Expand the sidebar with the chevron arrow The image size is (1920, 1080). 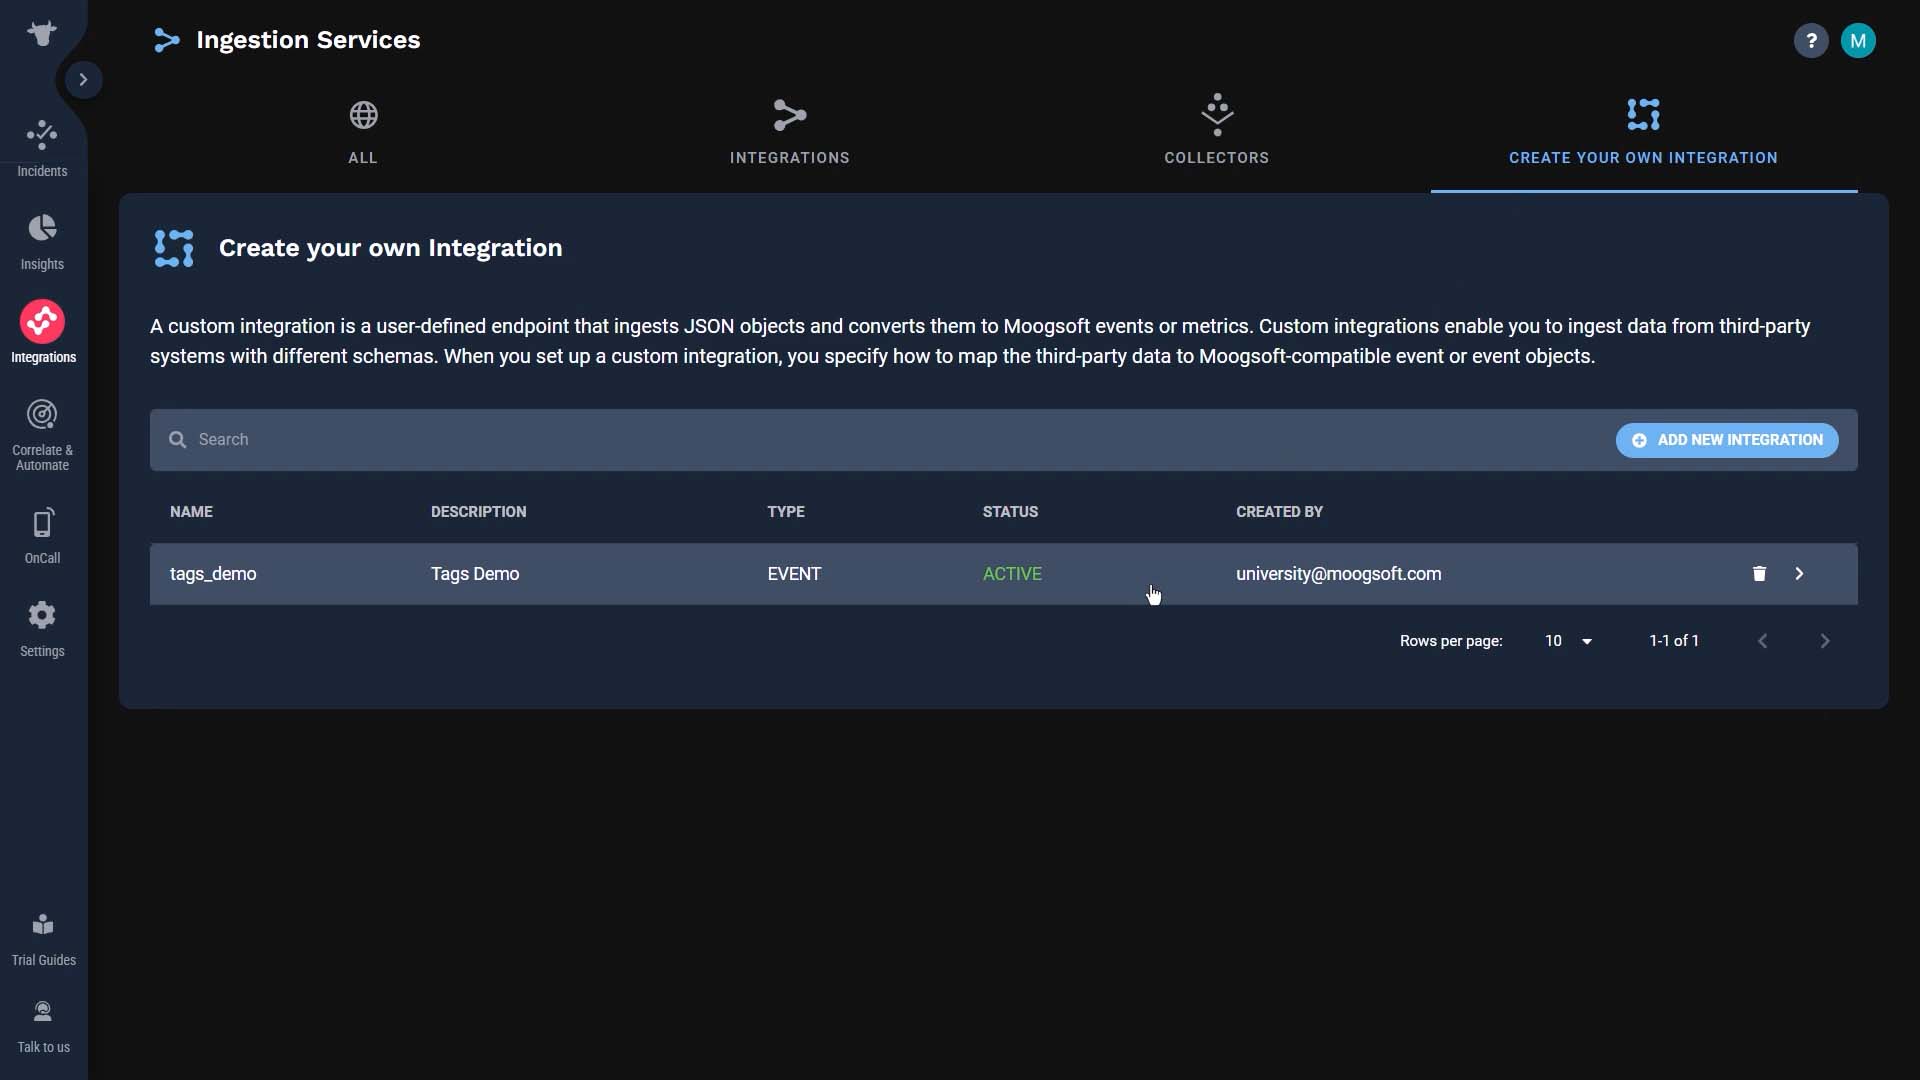(x=84, y=79)
